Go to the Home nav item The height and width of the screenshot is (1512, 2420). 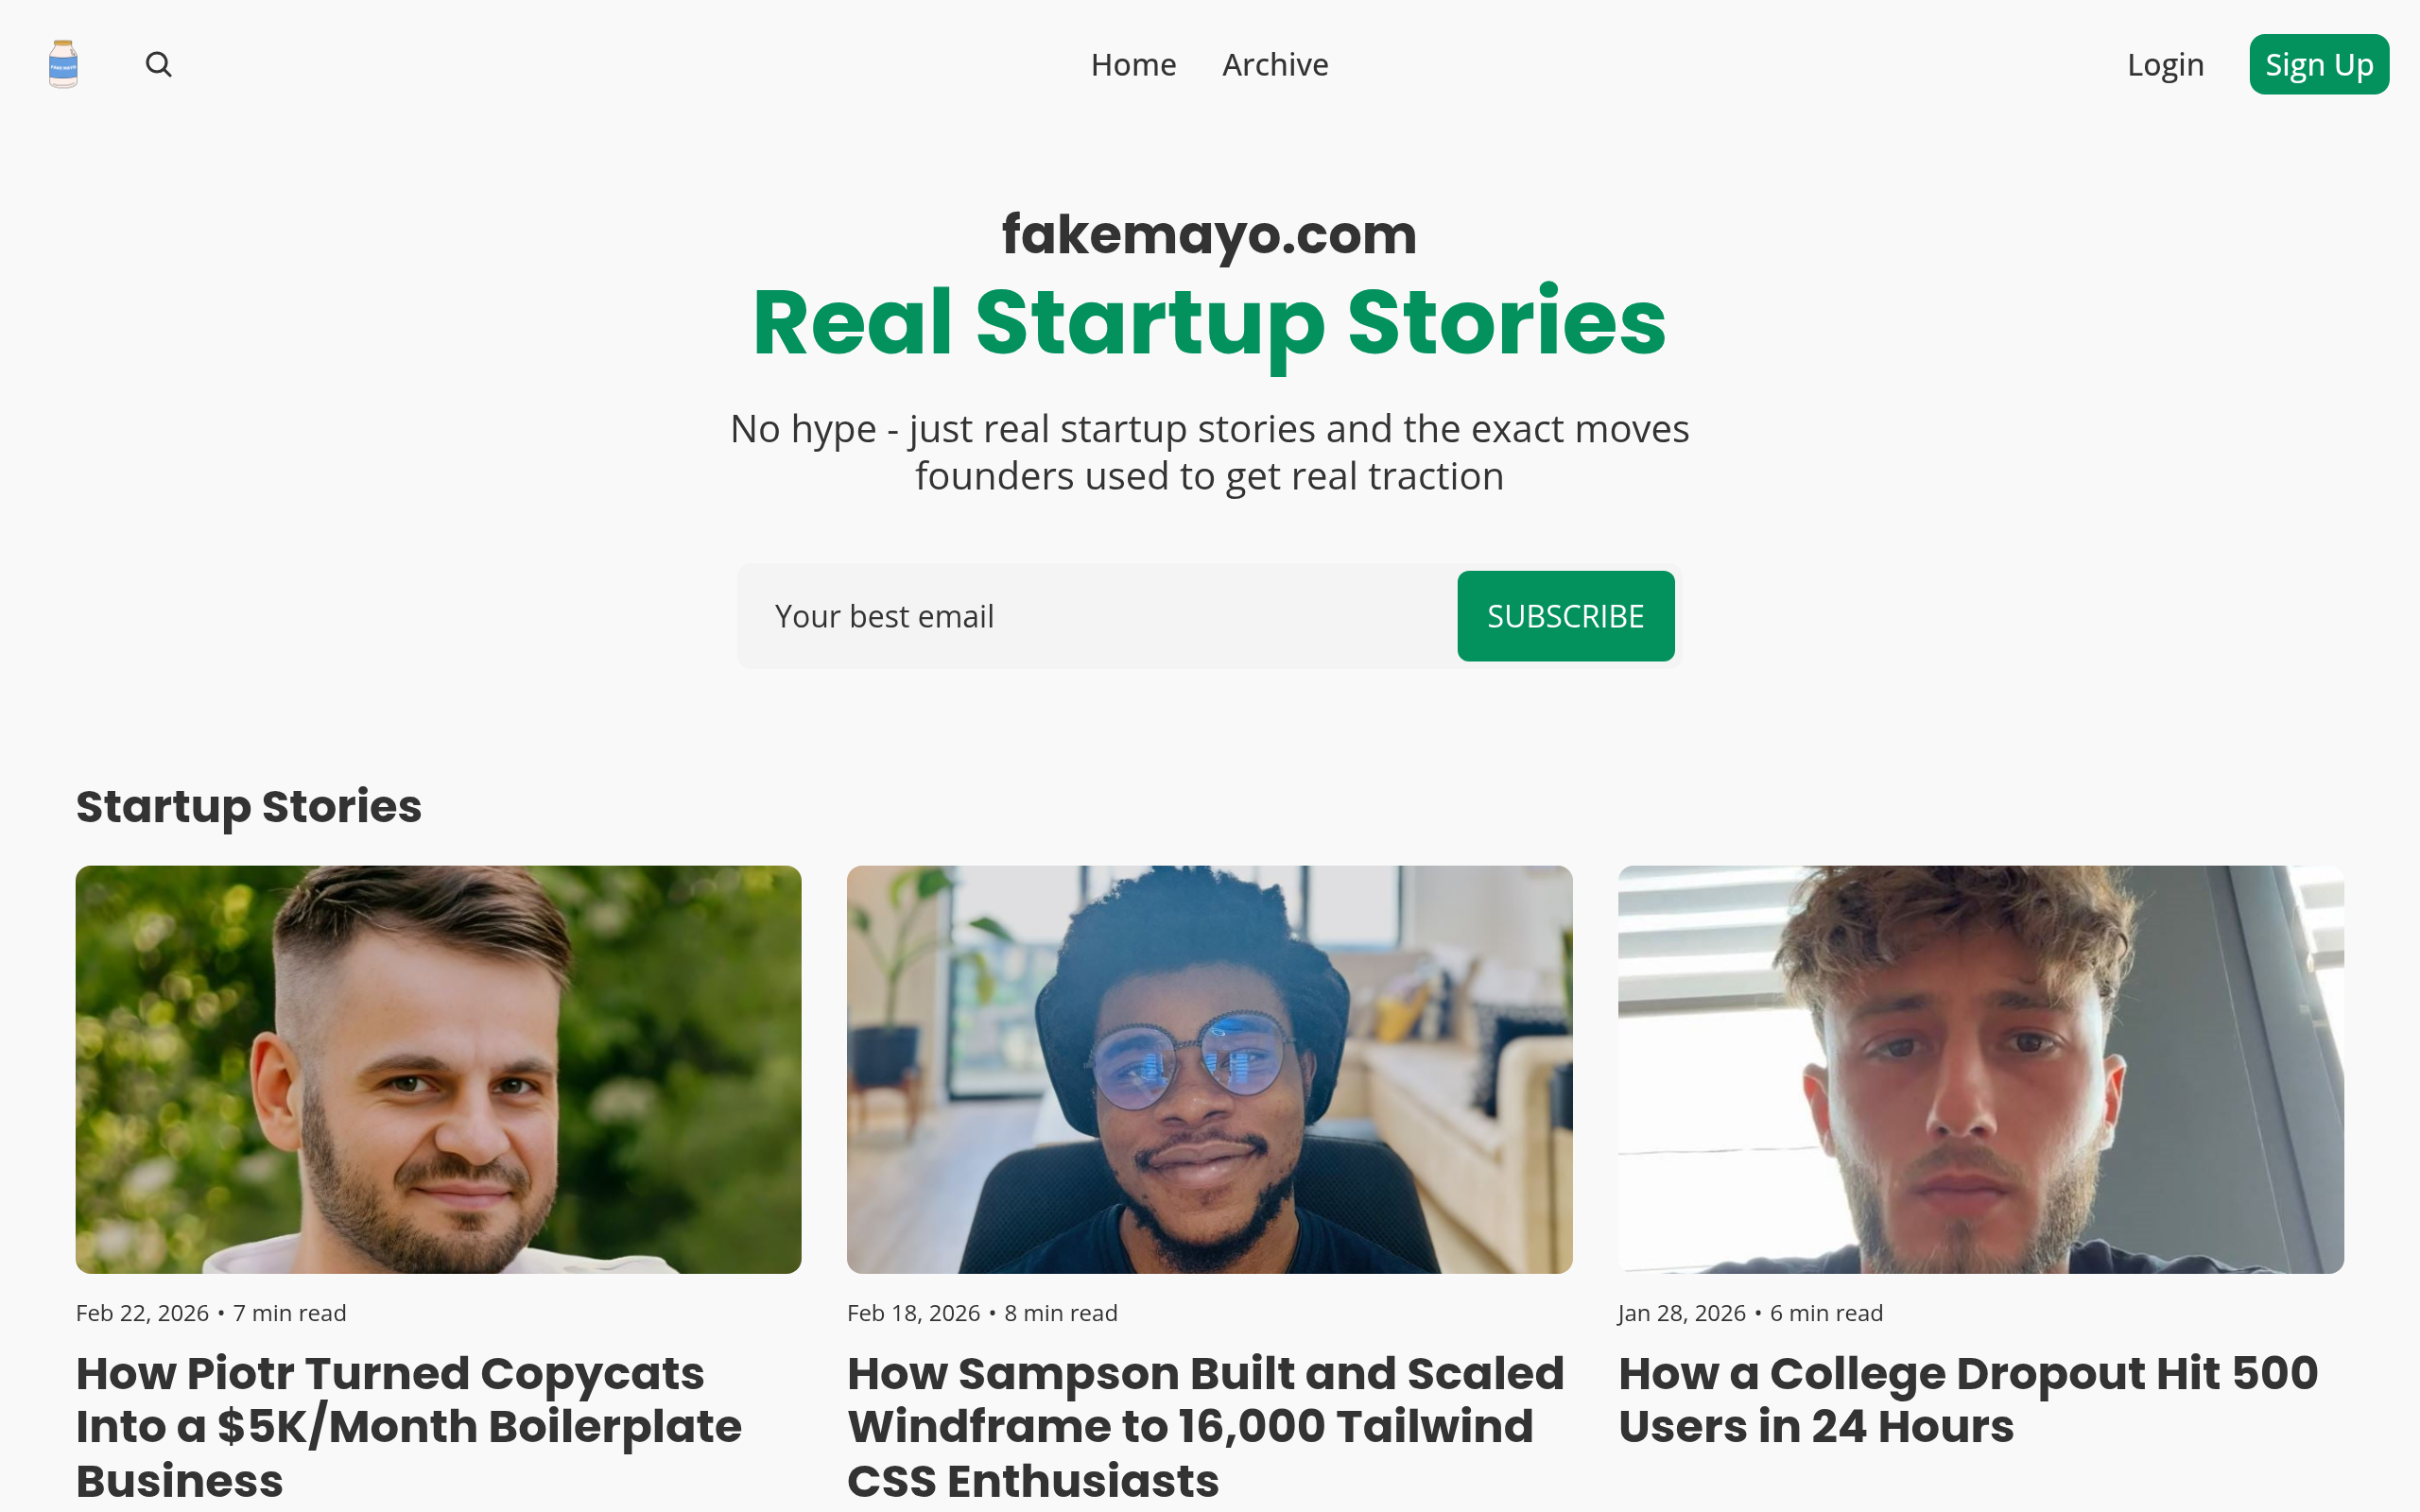[x=1133, y=65]
